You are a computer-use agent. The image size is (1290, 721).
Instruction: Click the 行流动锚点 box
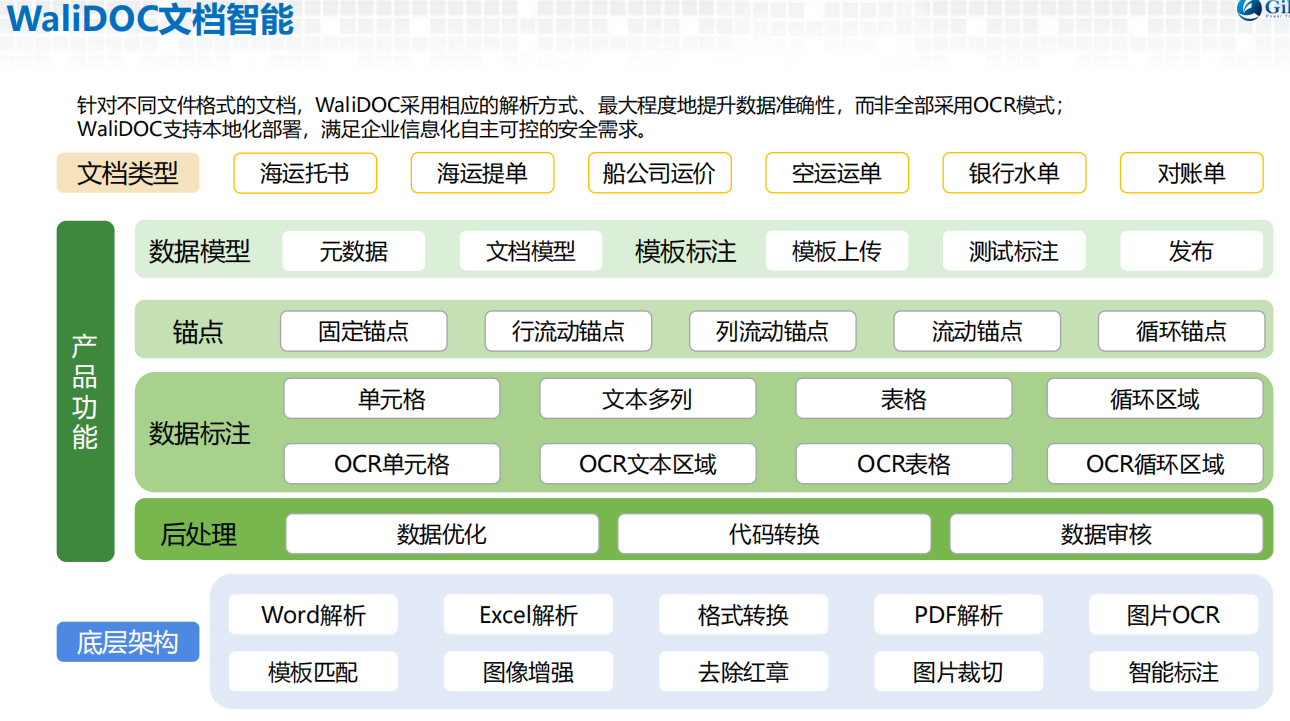pos(568,331)
